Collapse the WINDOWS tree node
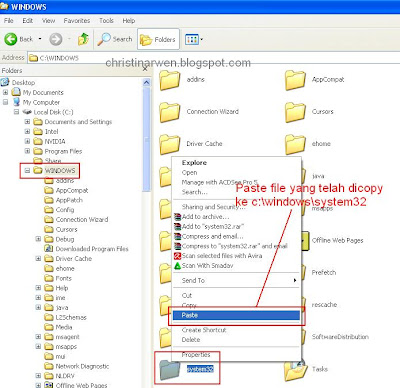The height and width of the screenshot is (388, 400). click(27, 171)
